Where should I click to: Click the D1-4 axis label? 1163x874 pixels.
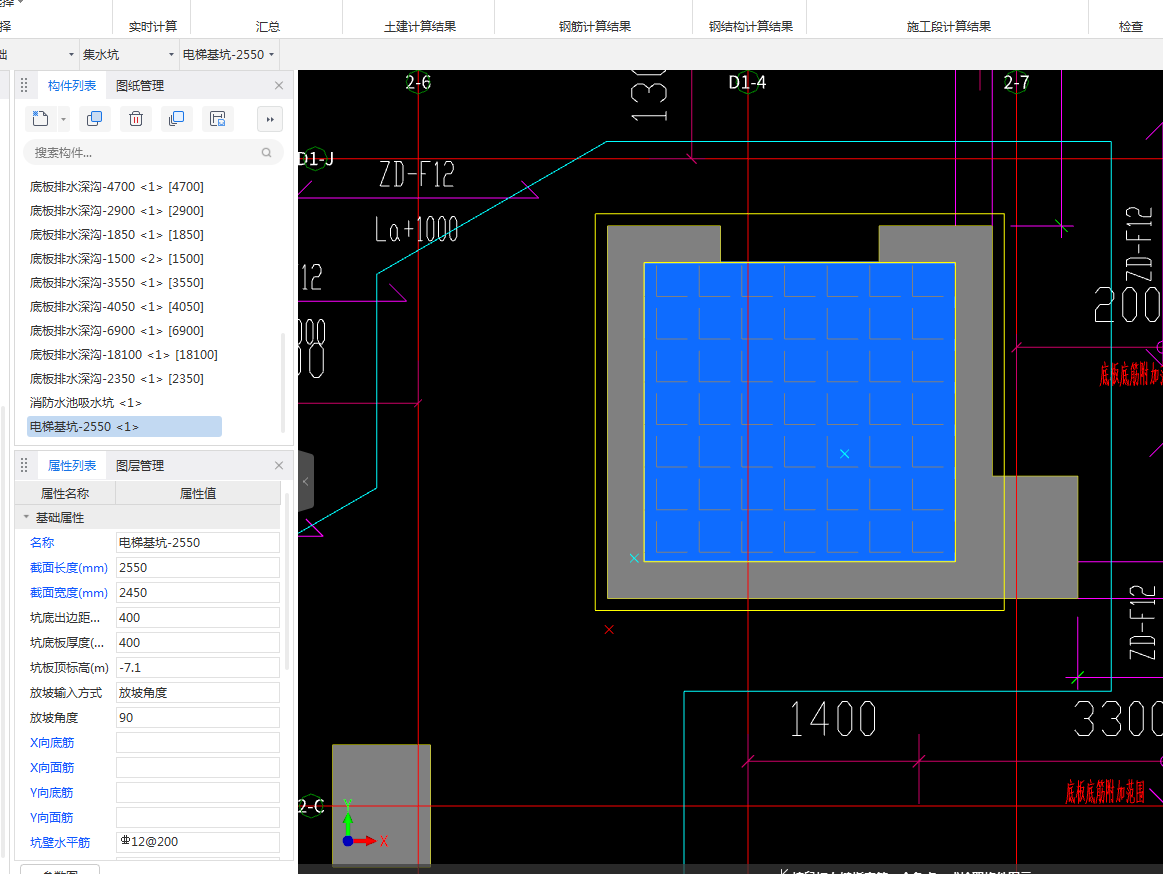pos(747,82)
